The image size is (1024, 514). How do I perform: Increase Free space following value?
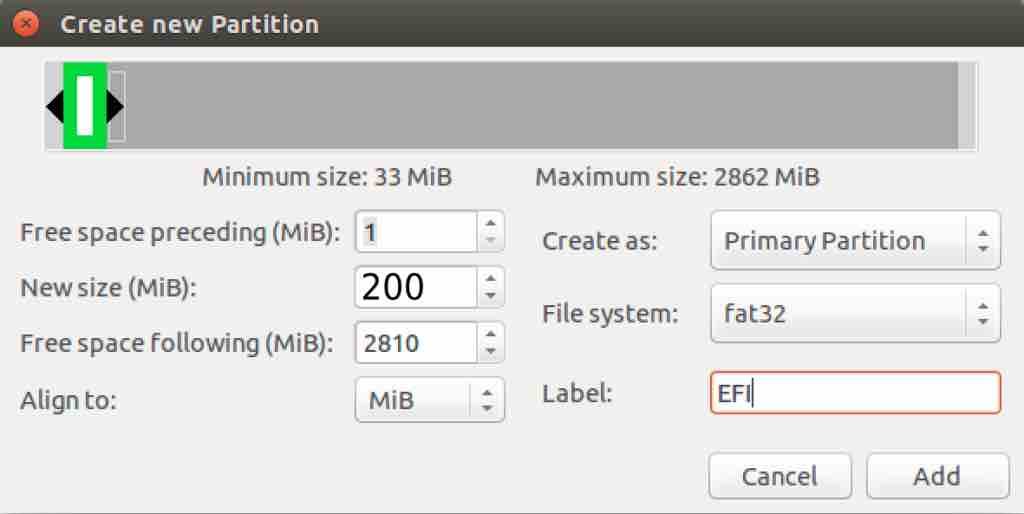click(491, 334)
